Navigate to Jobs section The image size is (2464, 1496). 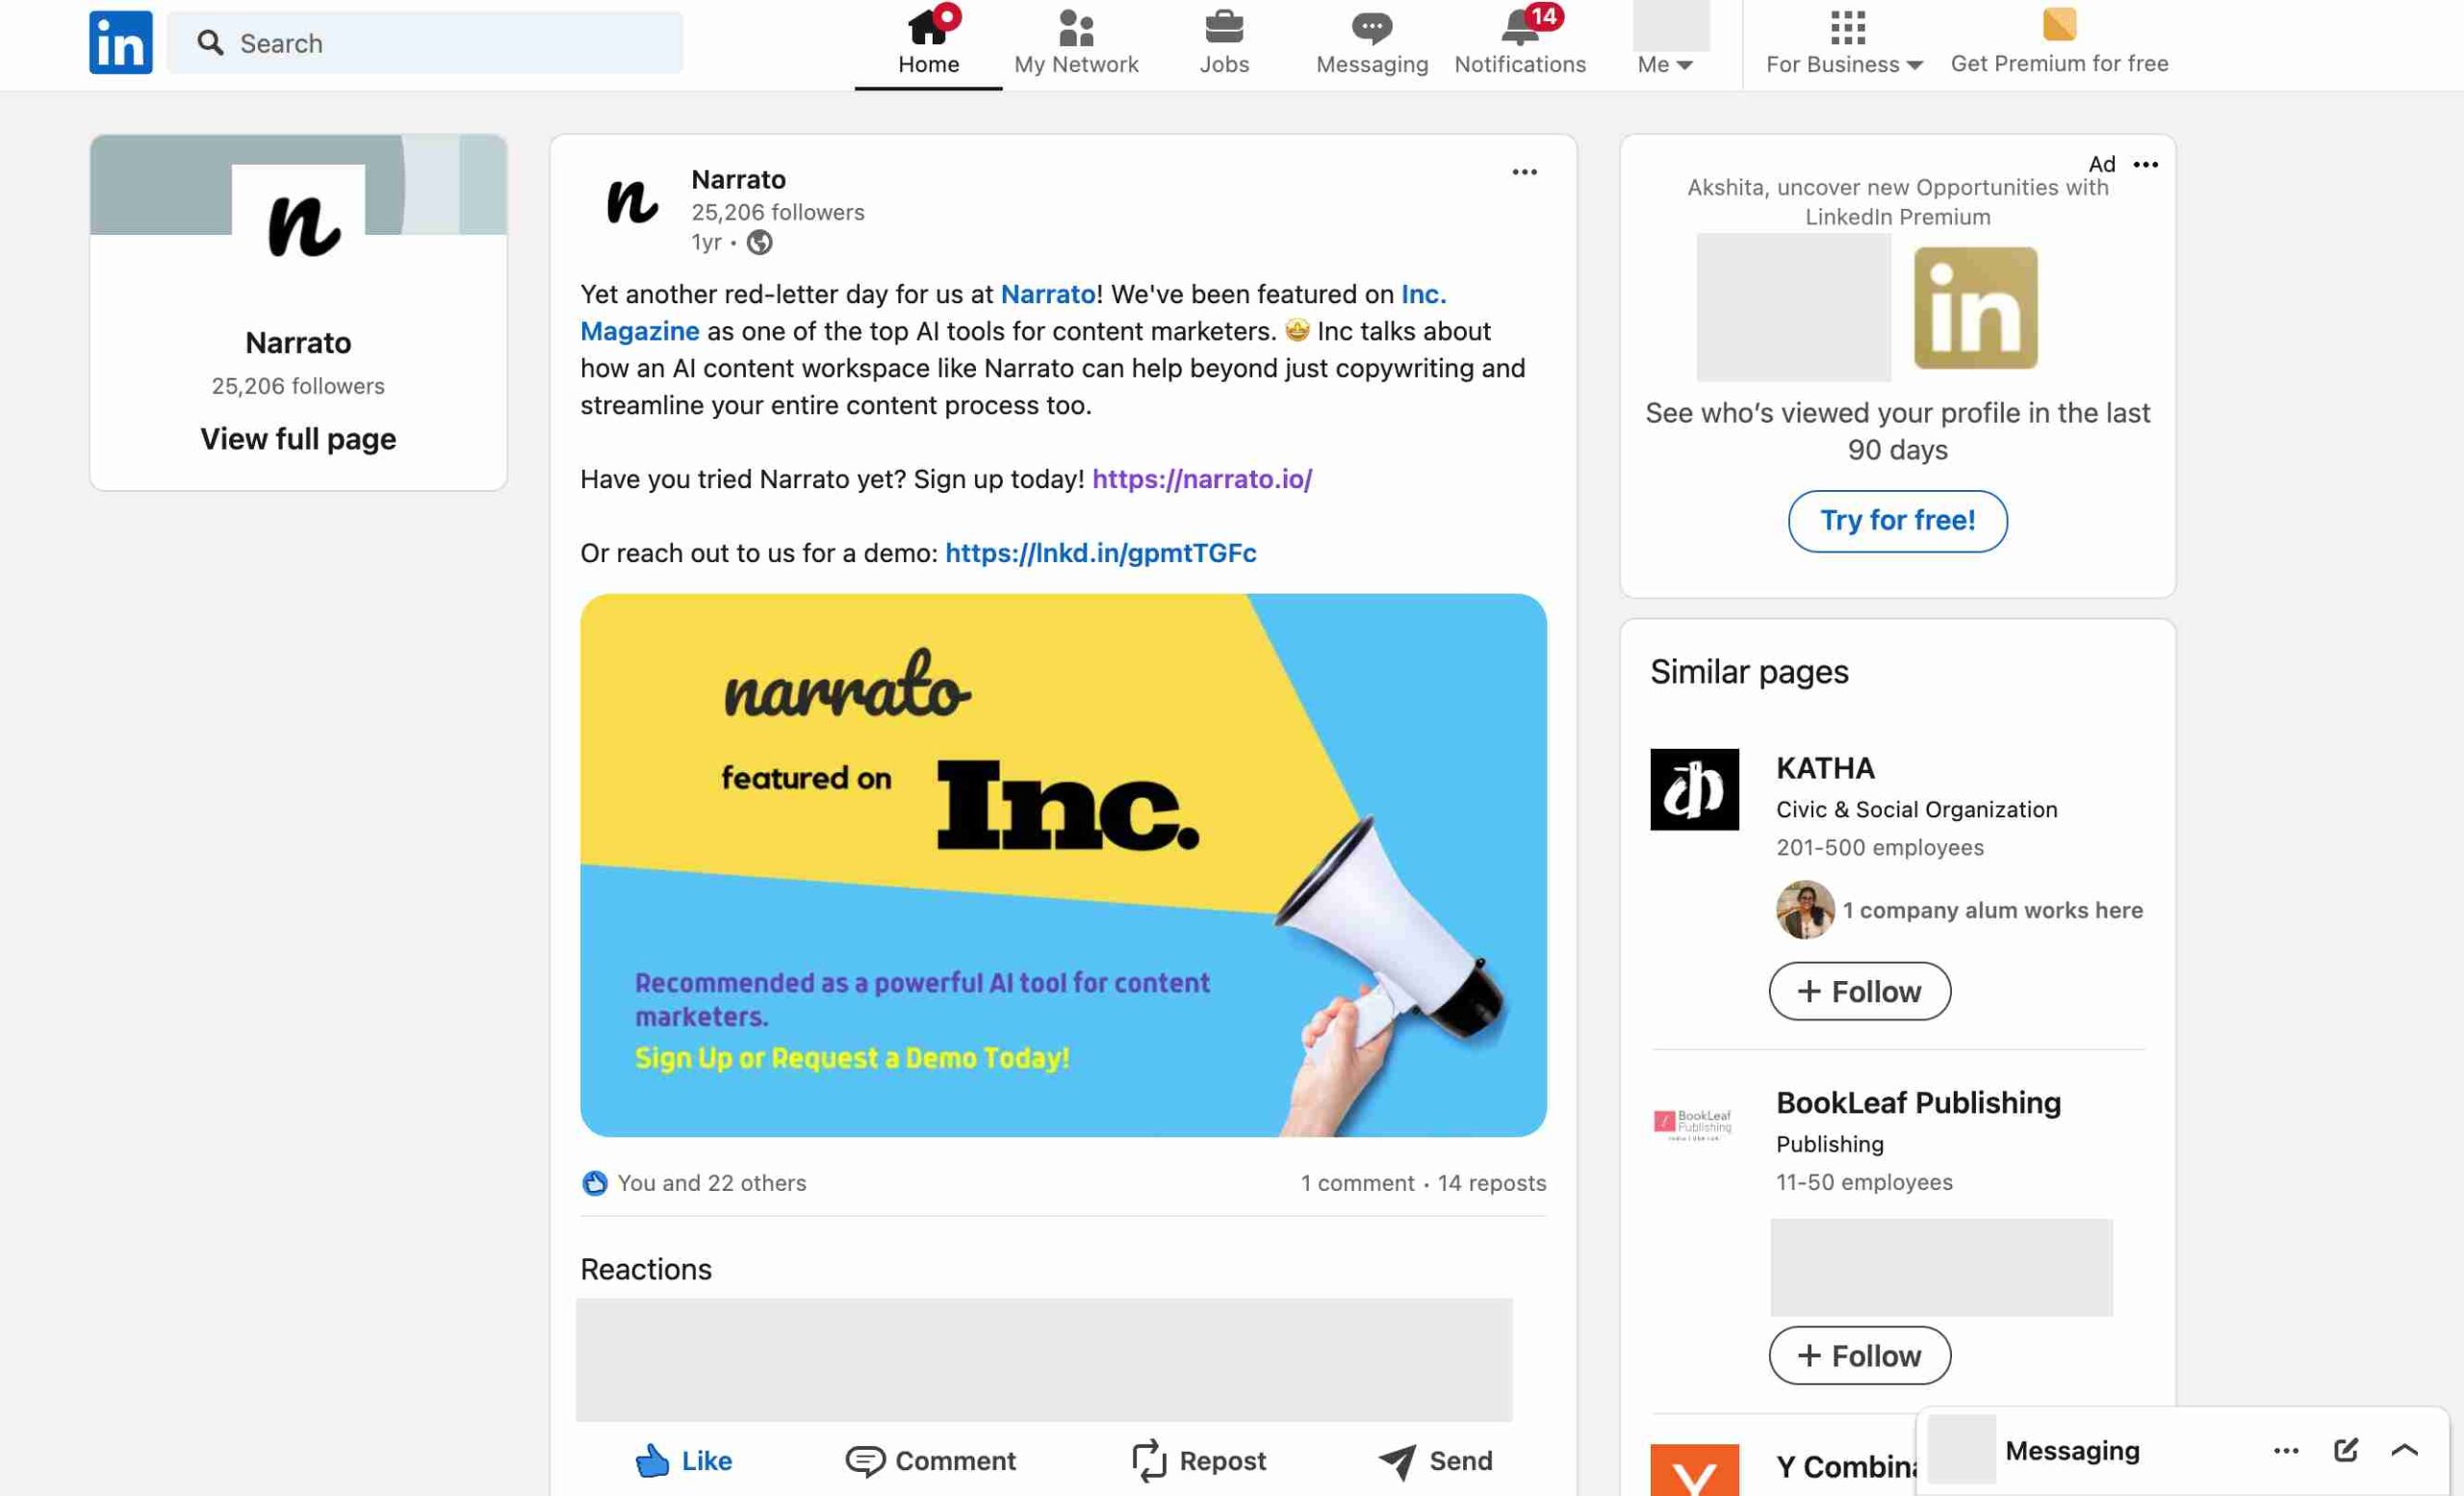point(1225,42)
